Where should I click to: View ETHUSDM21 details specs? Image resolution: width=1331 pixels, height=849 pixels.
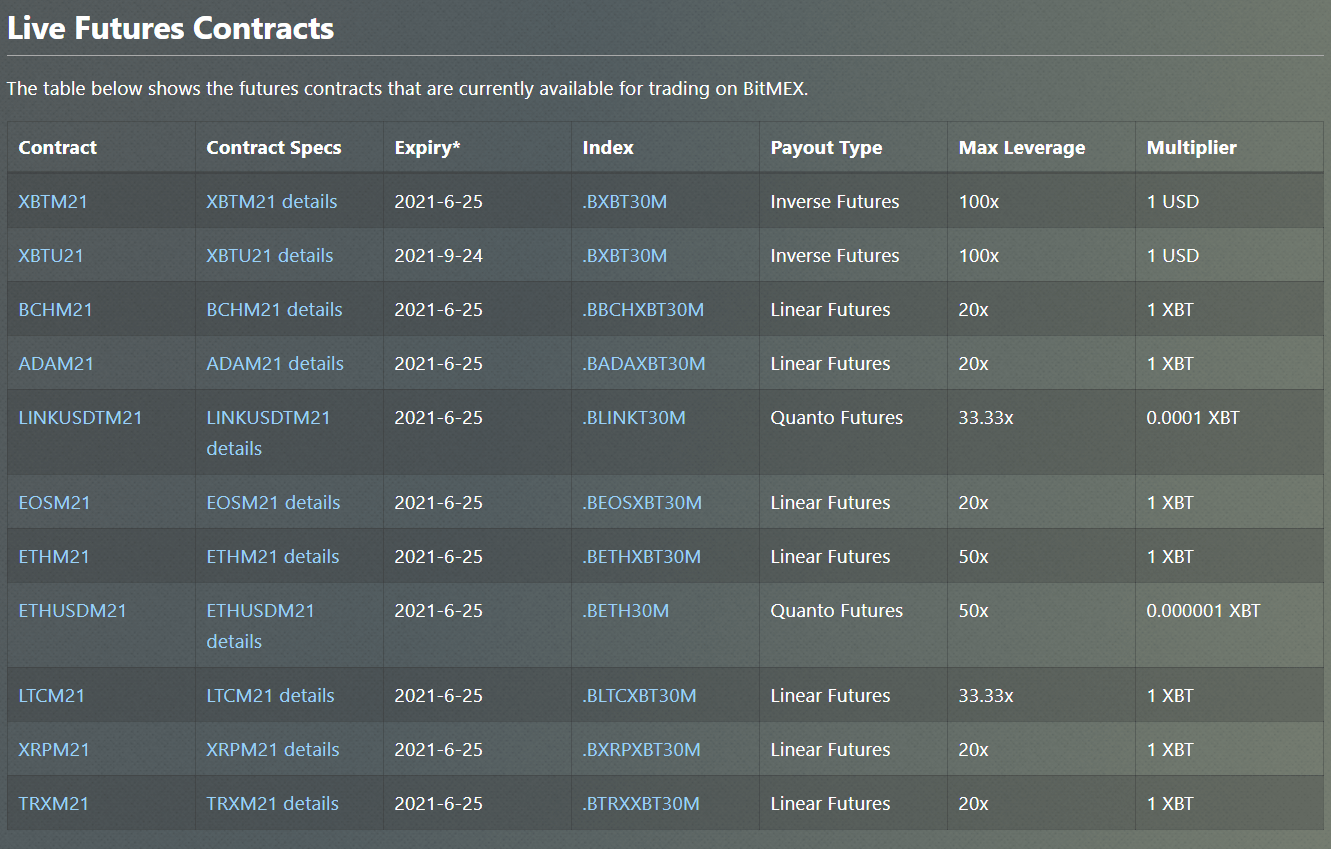click(x=260, y=626)
